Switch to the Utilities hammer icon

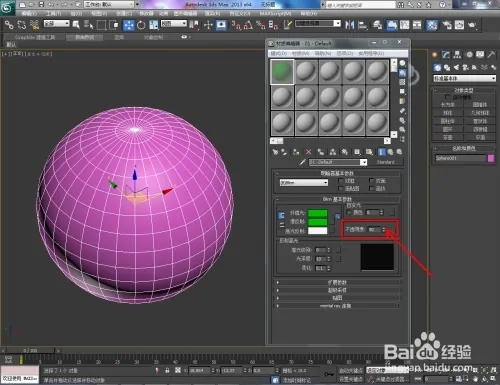(491, 55)
